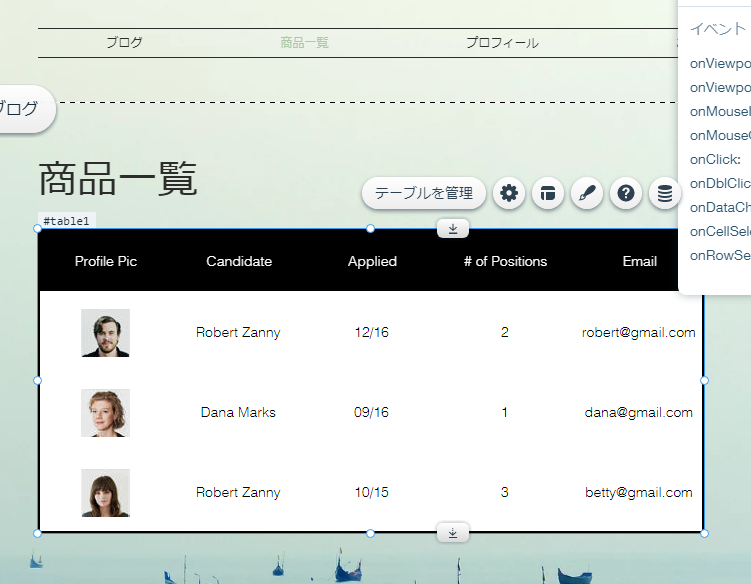The image size is (751, 584).
Task: Select Dana Marks' profile photo
Action: (x=105, y=413)
